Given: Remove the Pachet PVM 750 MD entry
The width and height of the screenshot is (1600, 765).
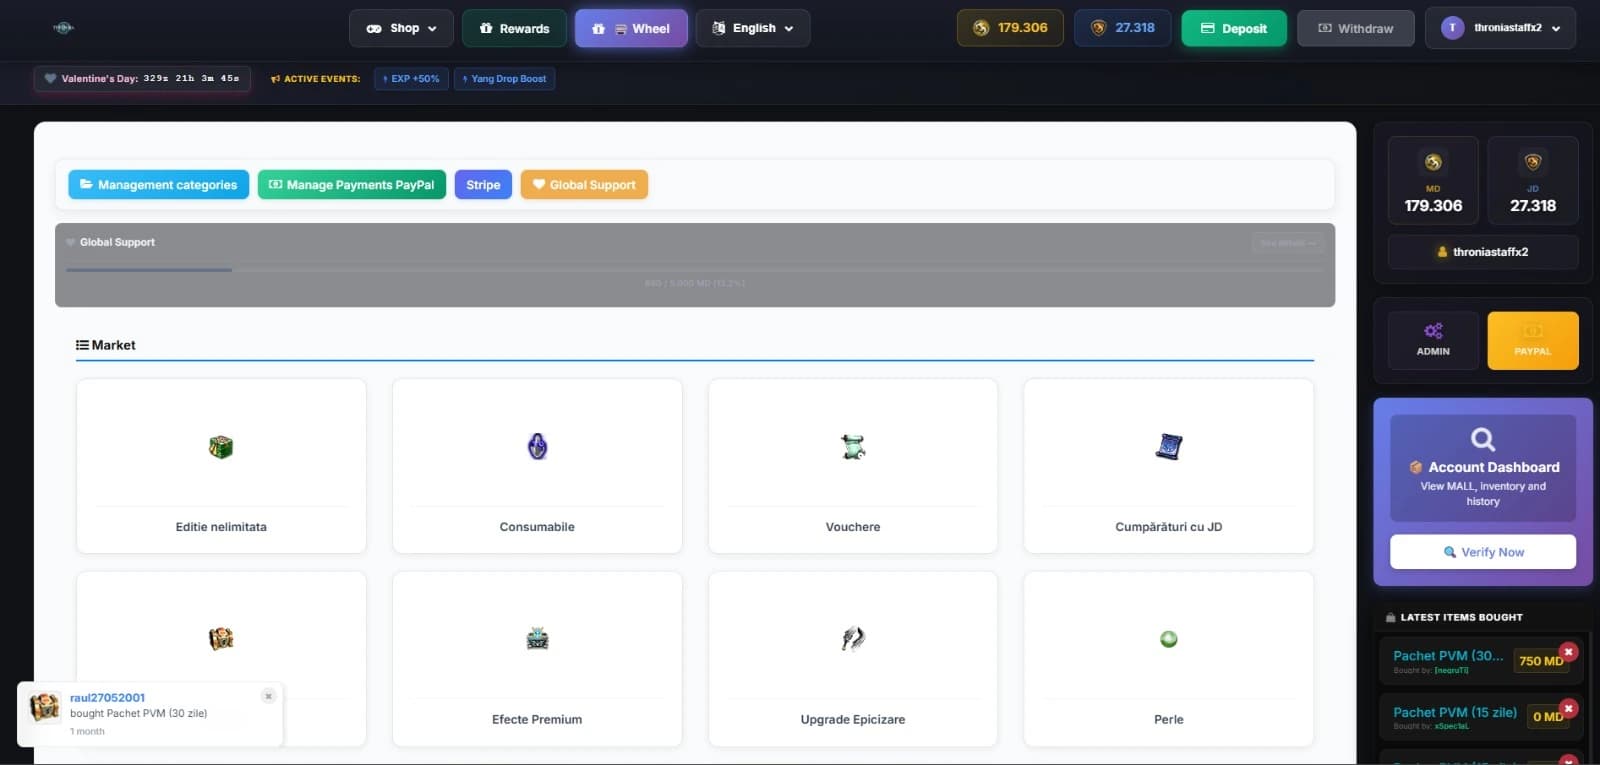Looking at the screenshot, I should [1568, 652].
